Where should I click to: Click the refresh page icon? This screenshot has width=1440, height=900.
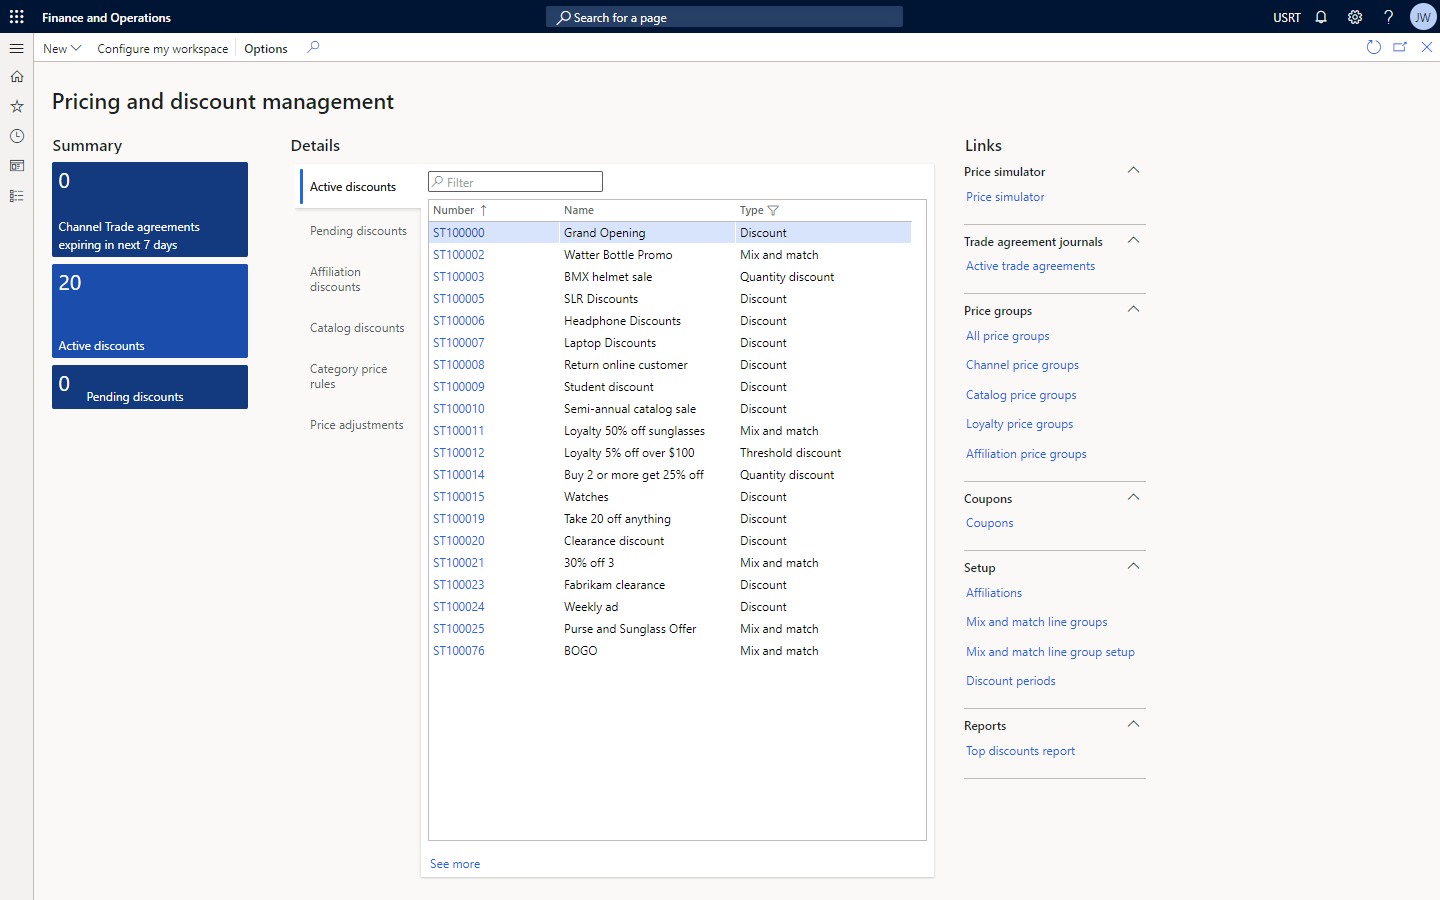point(1373,47)
